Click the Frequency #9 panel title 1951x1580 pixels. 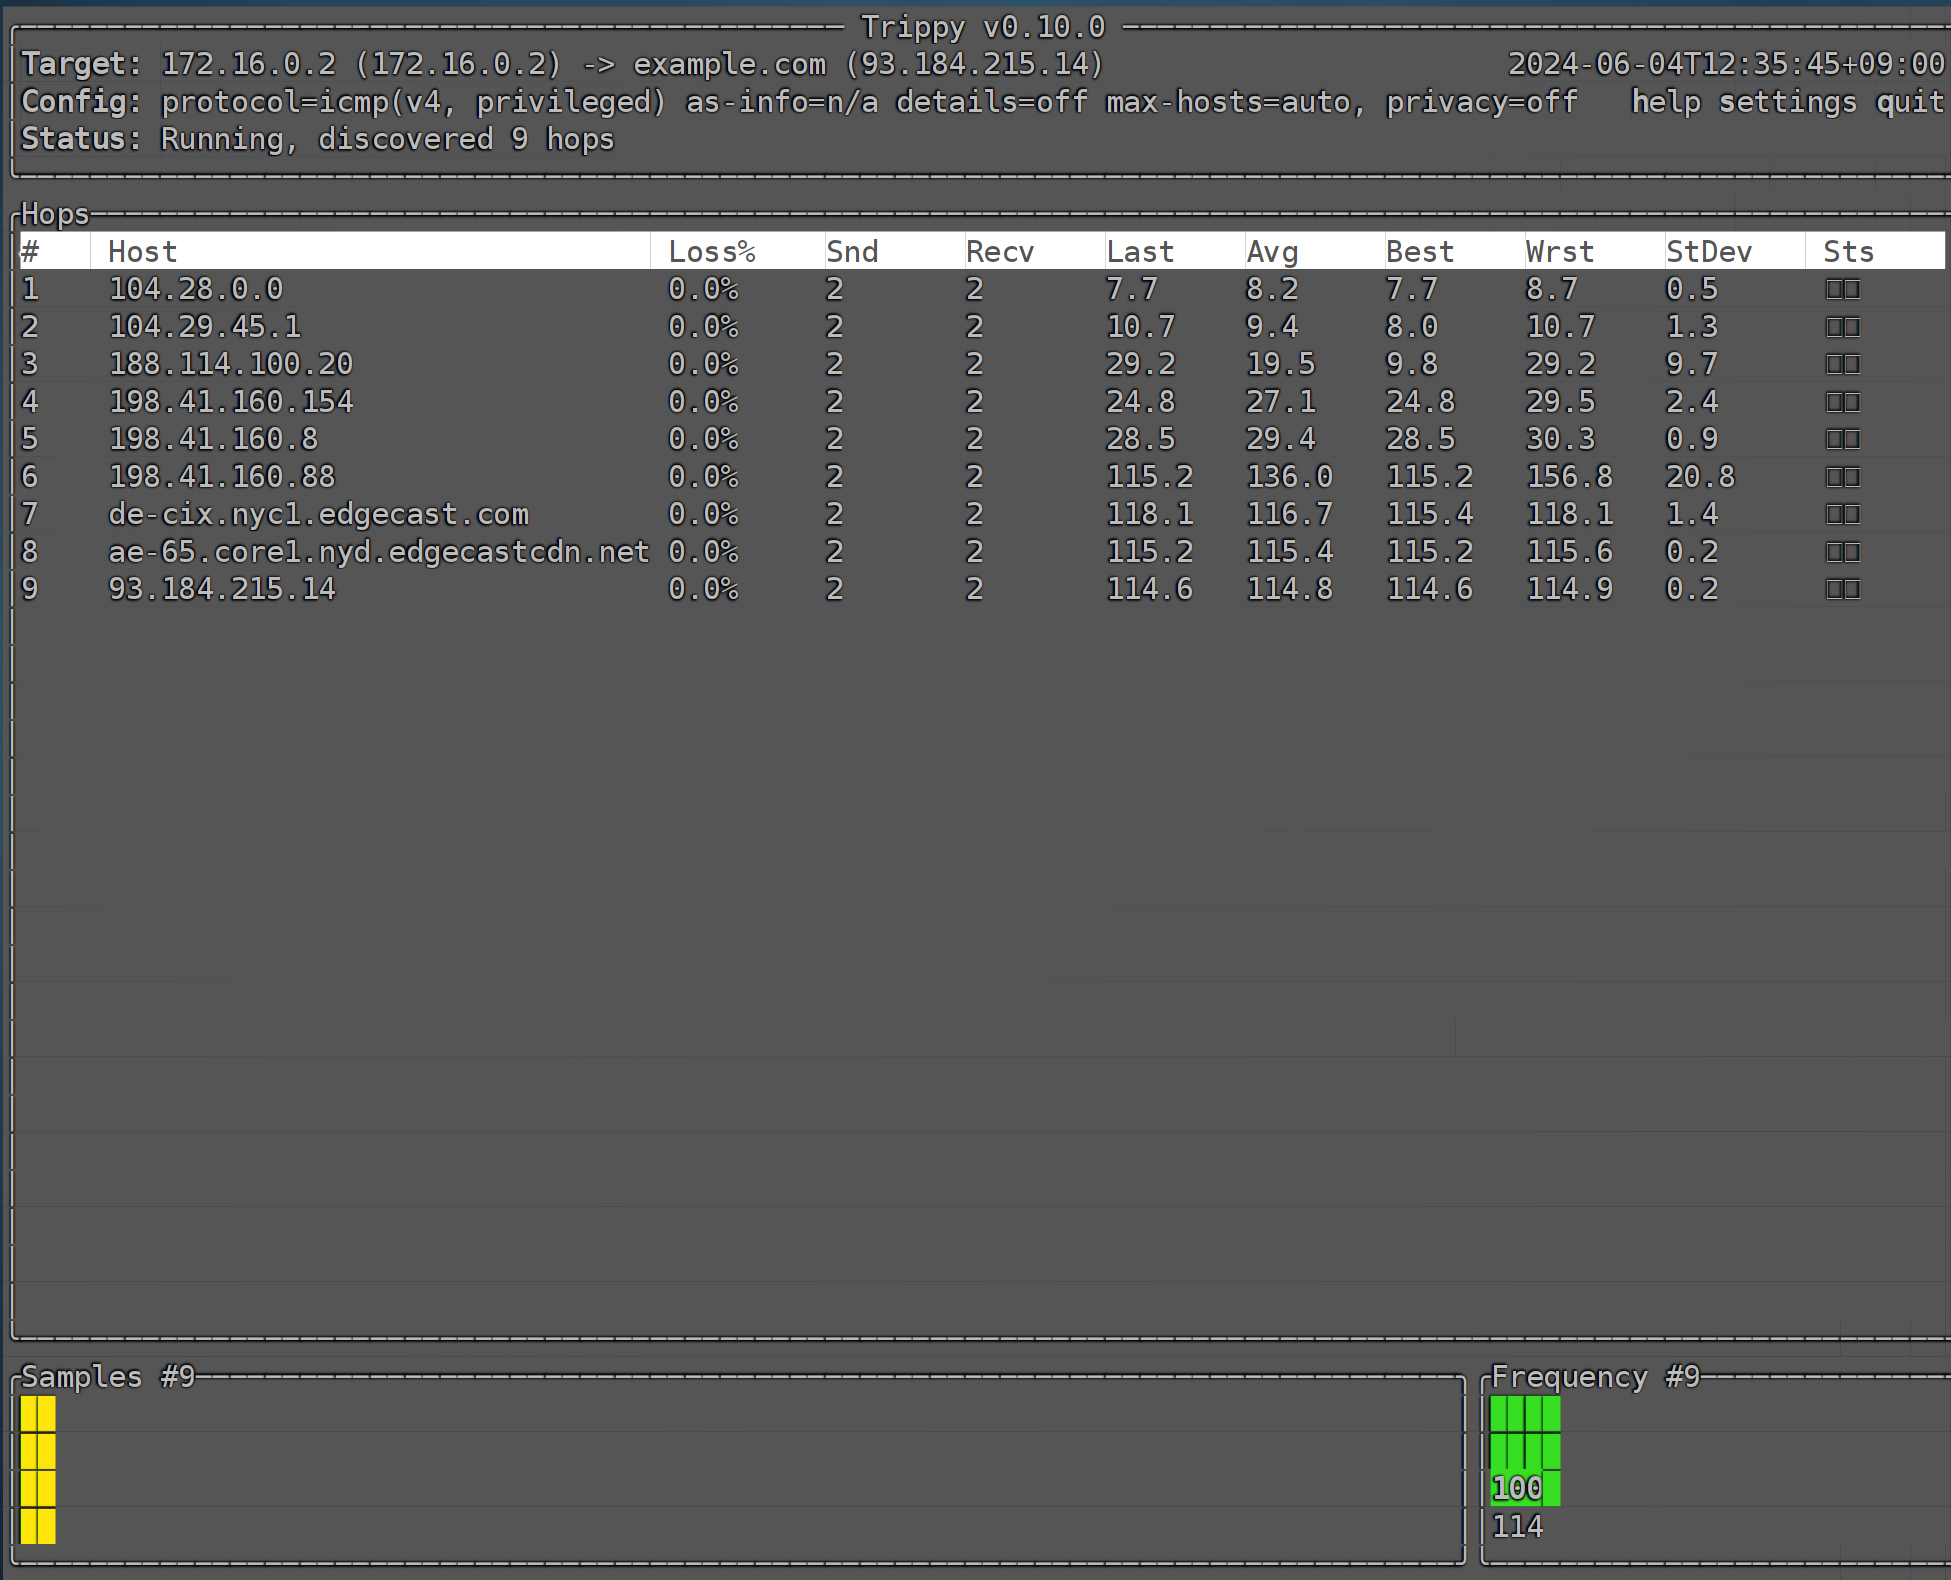1594,1377
